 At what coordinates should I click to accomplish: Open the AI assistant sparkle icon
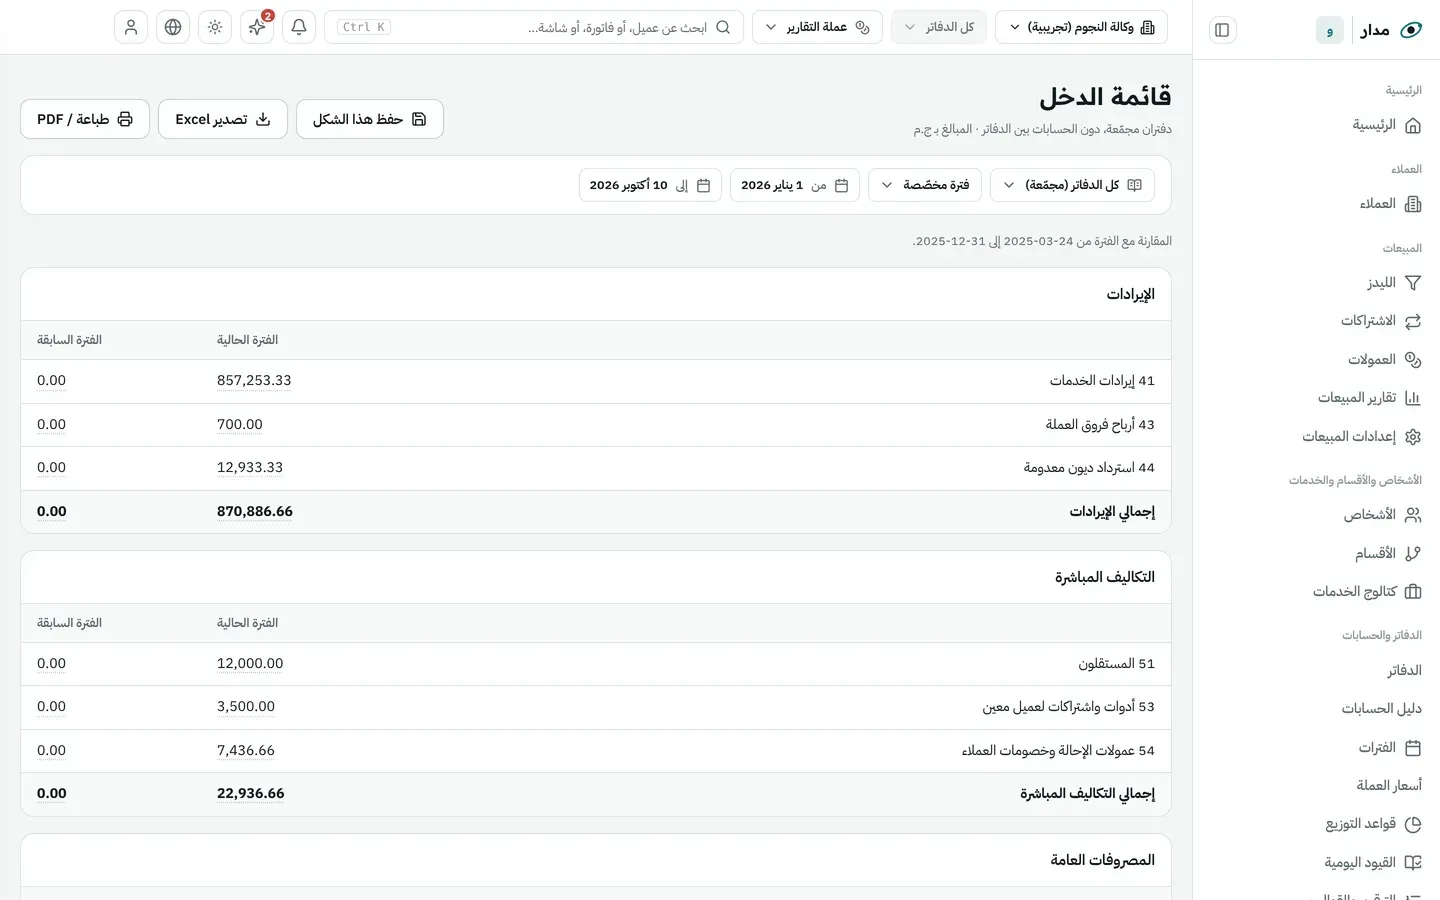257,27
